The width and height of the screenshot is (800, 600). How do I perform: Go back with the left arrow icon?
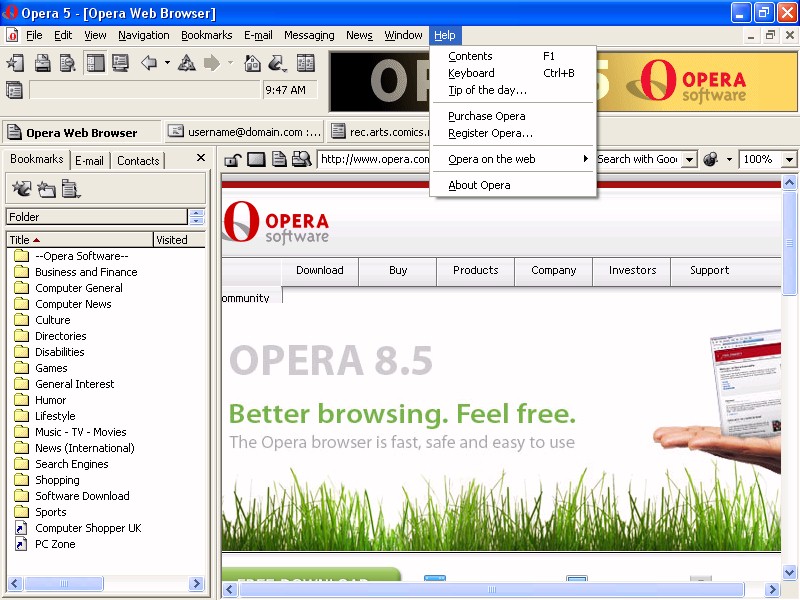point(149,63)
